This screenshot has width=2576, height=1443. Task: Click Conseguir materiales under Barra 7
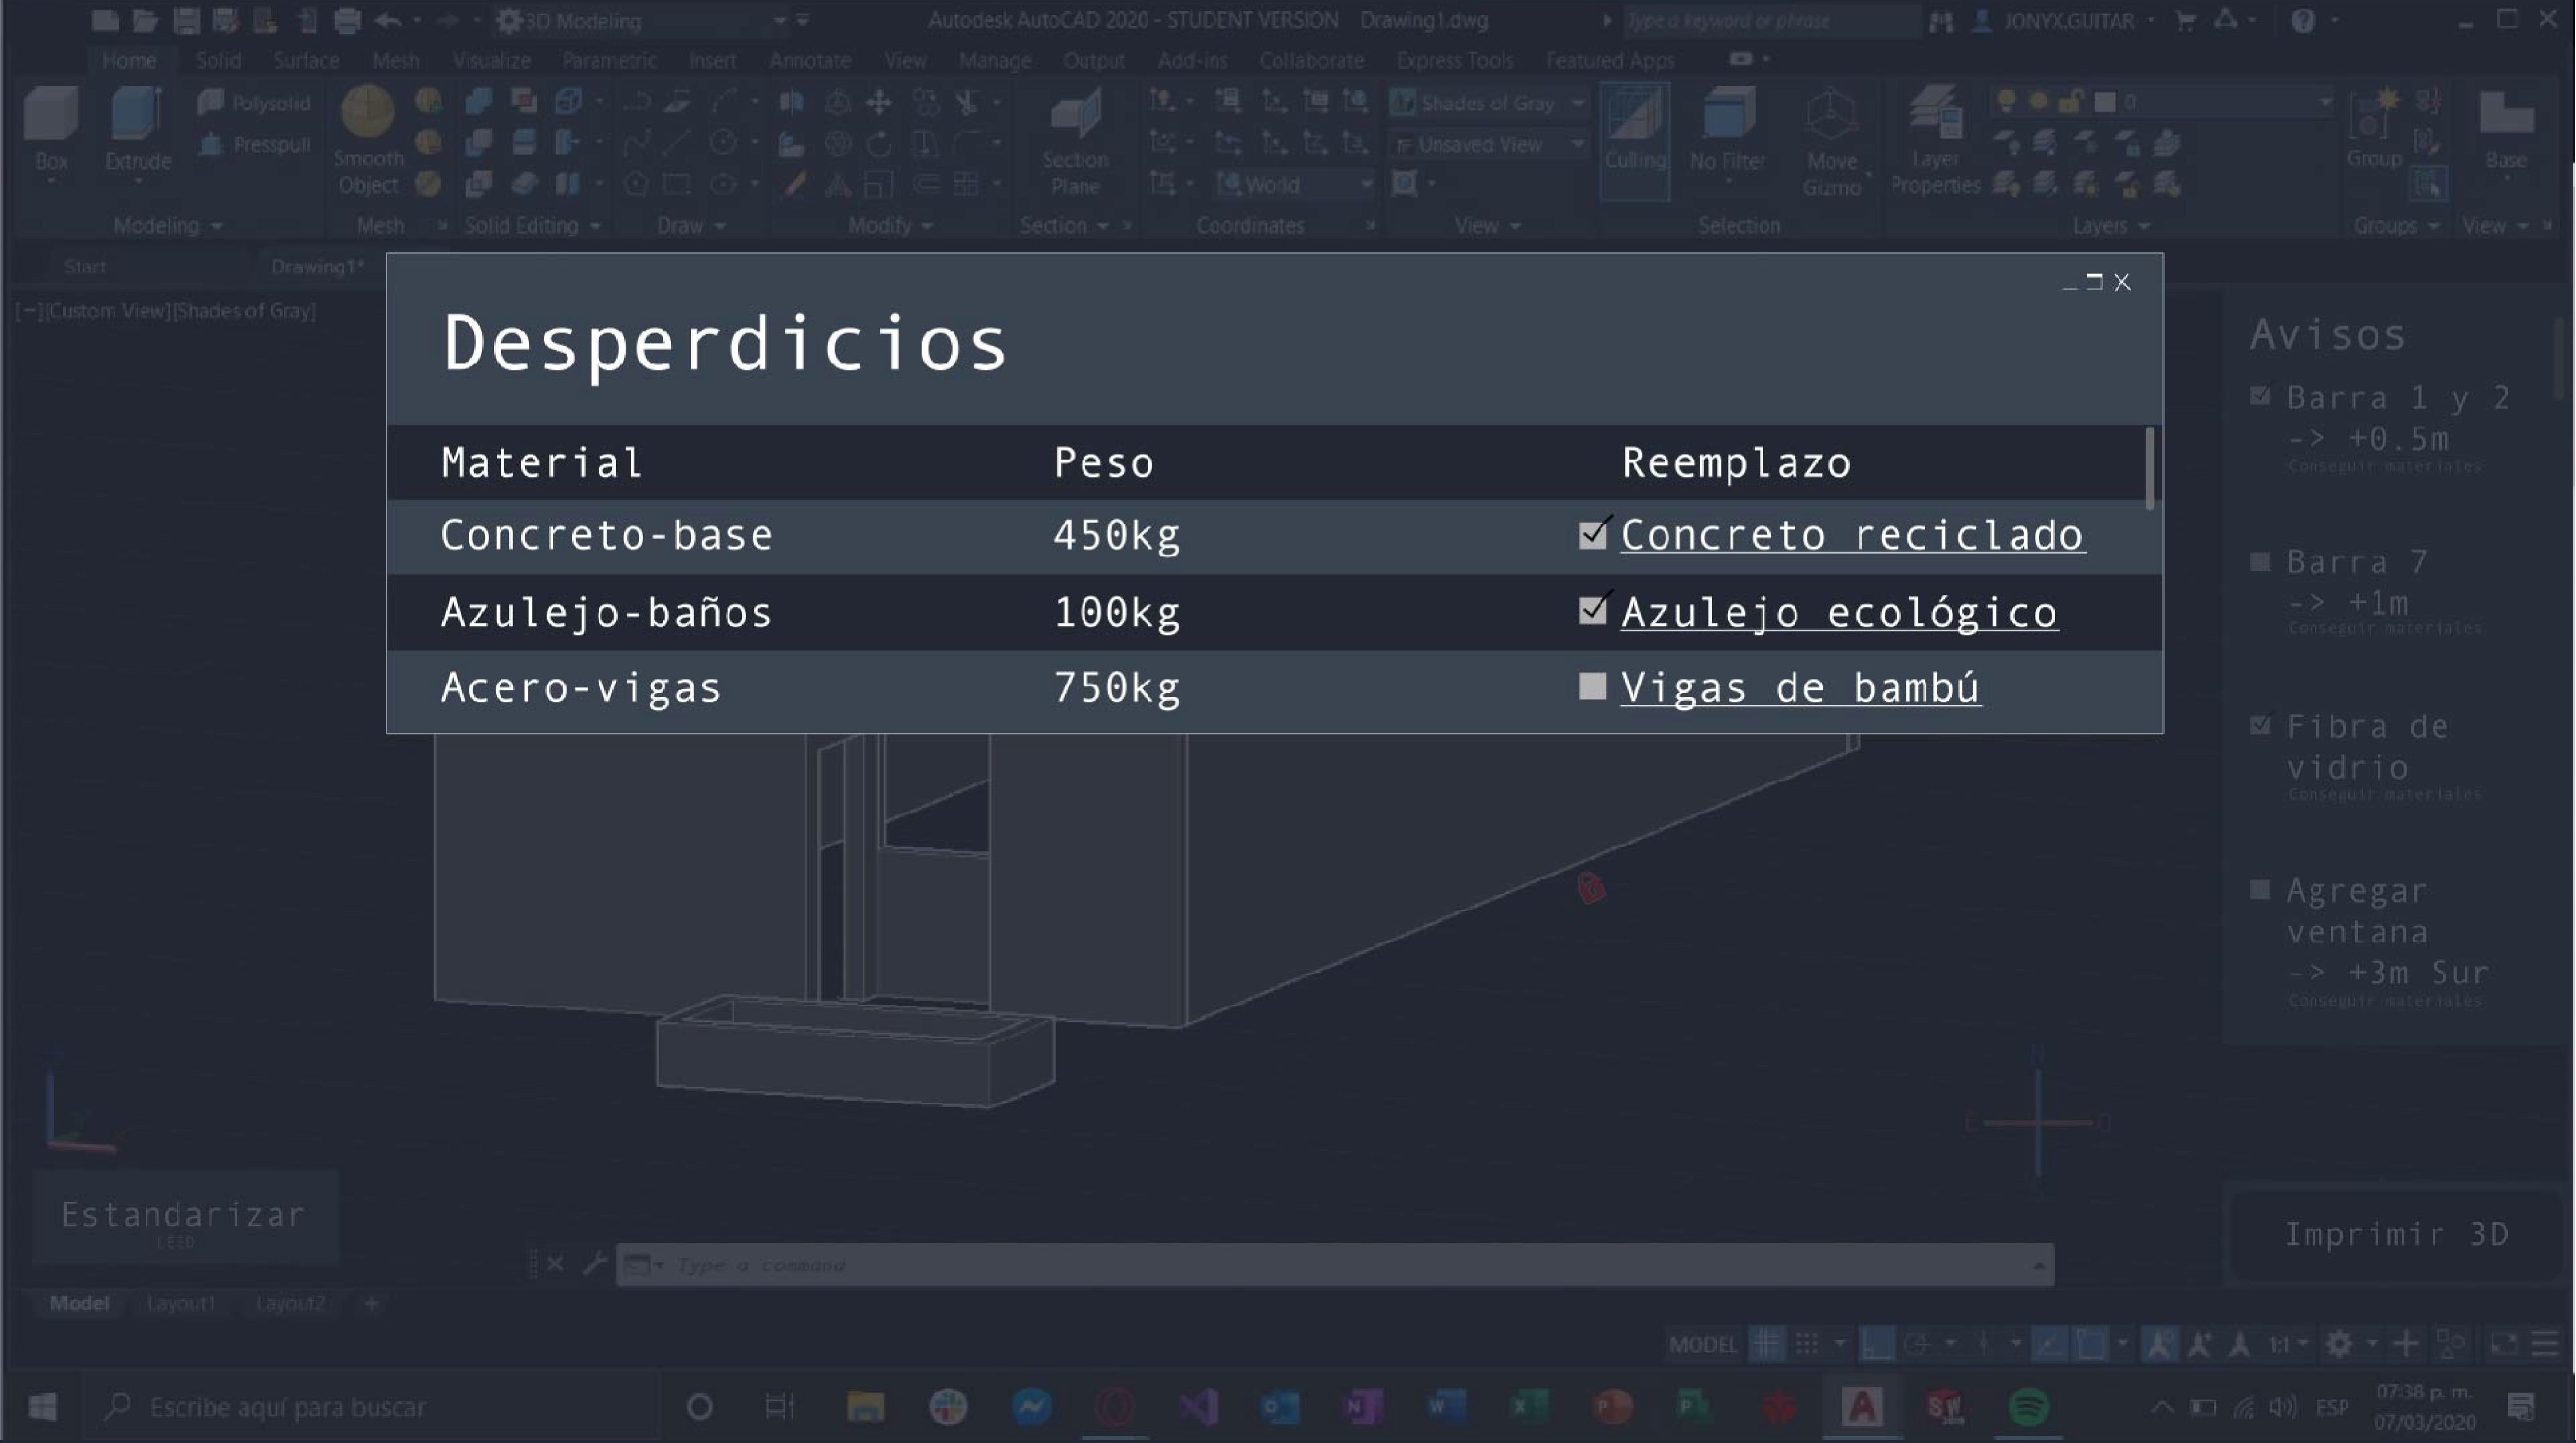tap(2384, 628)
